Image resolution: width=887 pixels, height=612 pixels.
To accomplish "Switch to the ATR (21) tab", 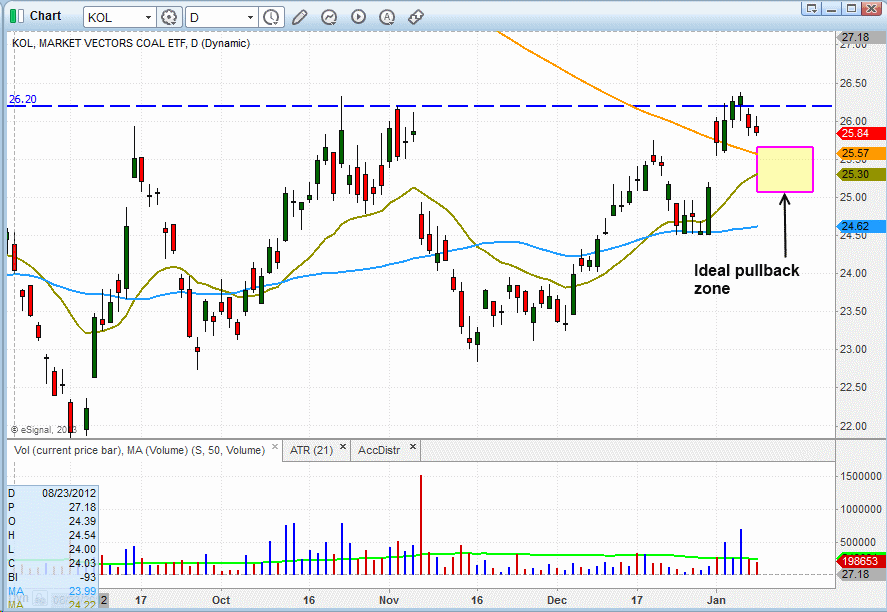I will 309,450.
